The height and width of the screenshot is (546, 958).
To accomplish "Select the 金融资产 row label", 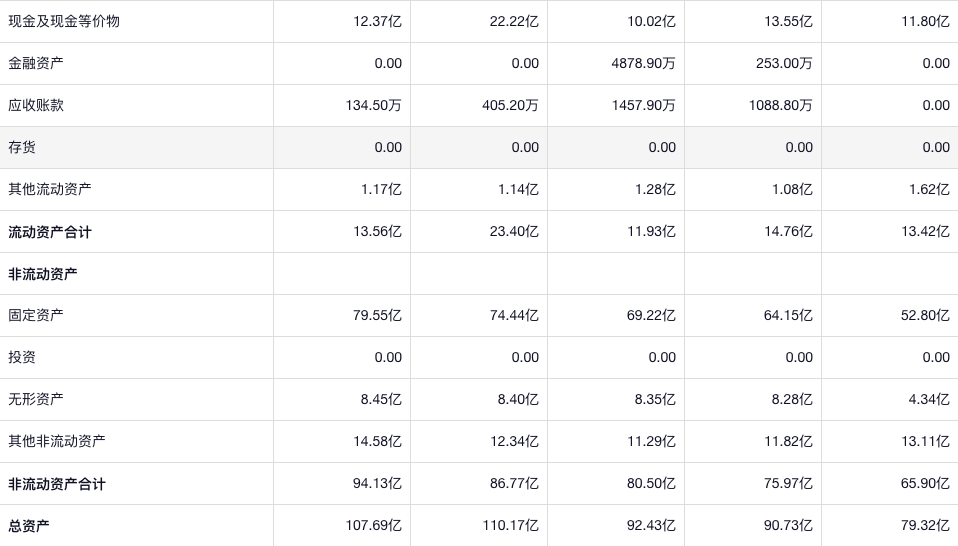I will [36, 63].
